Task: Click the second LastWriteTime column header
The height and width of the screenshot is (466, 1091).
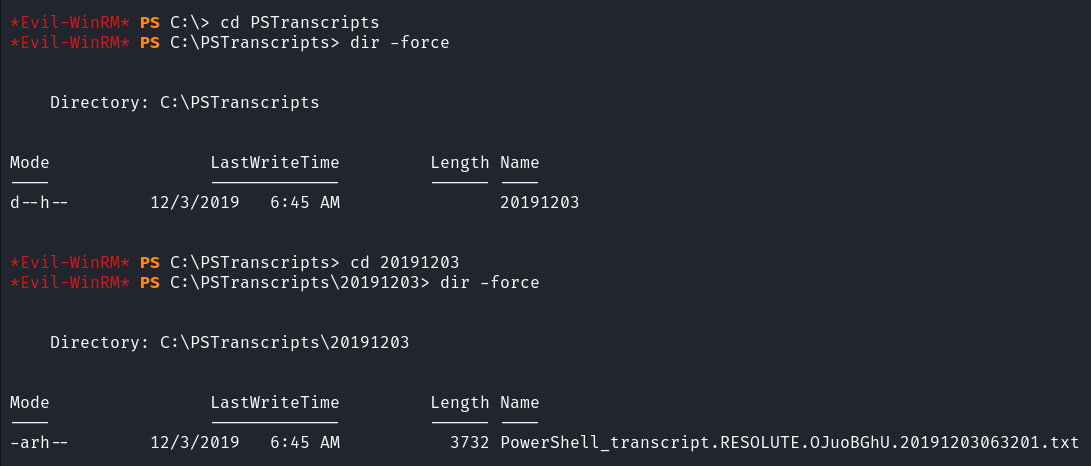Action: (x=275, y=403)
